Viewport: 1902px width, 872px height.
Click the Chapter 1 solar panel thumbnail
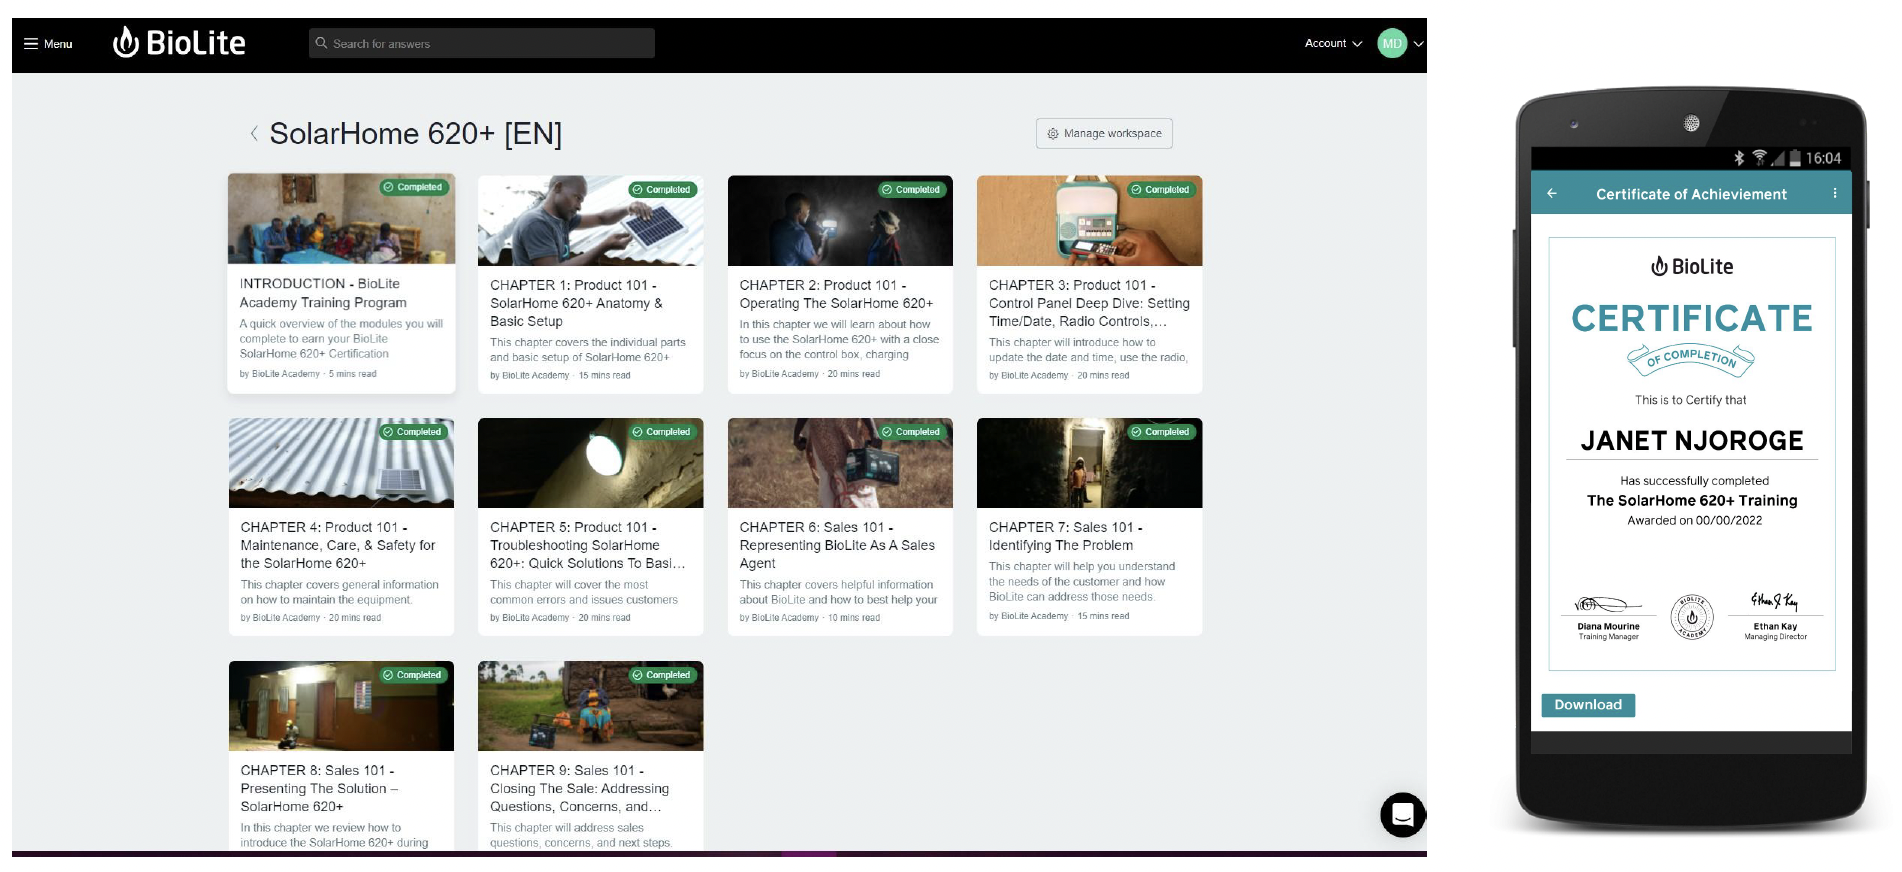tap(590, 221)
